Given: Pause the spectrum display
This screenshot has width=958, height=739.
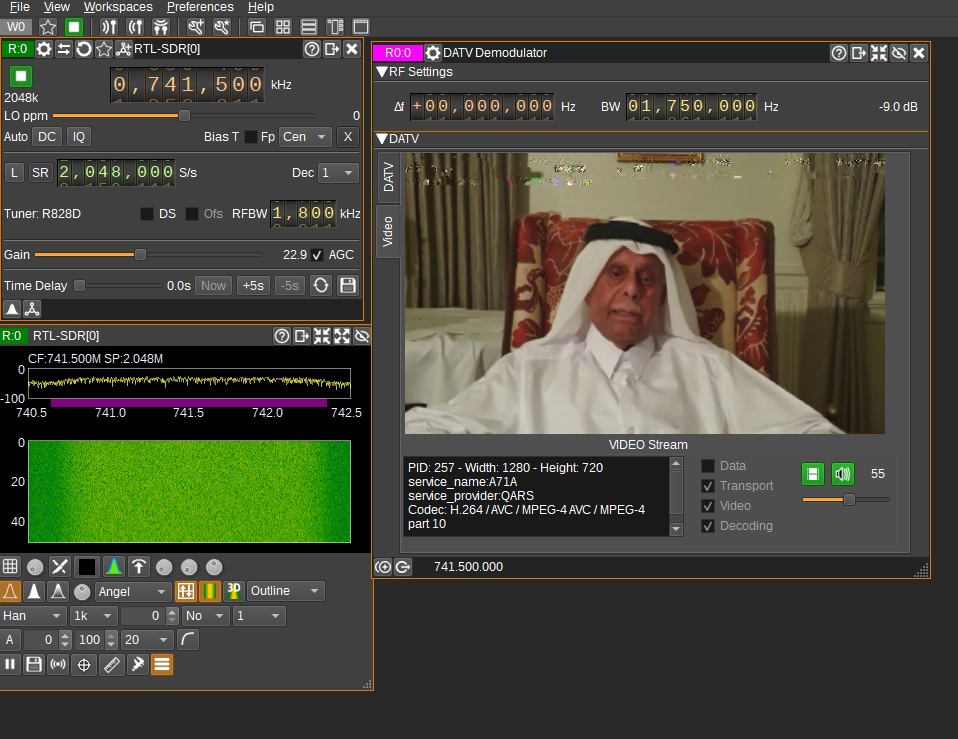Looking at the screenshot, I should (x=11, y=664).
